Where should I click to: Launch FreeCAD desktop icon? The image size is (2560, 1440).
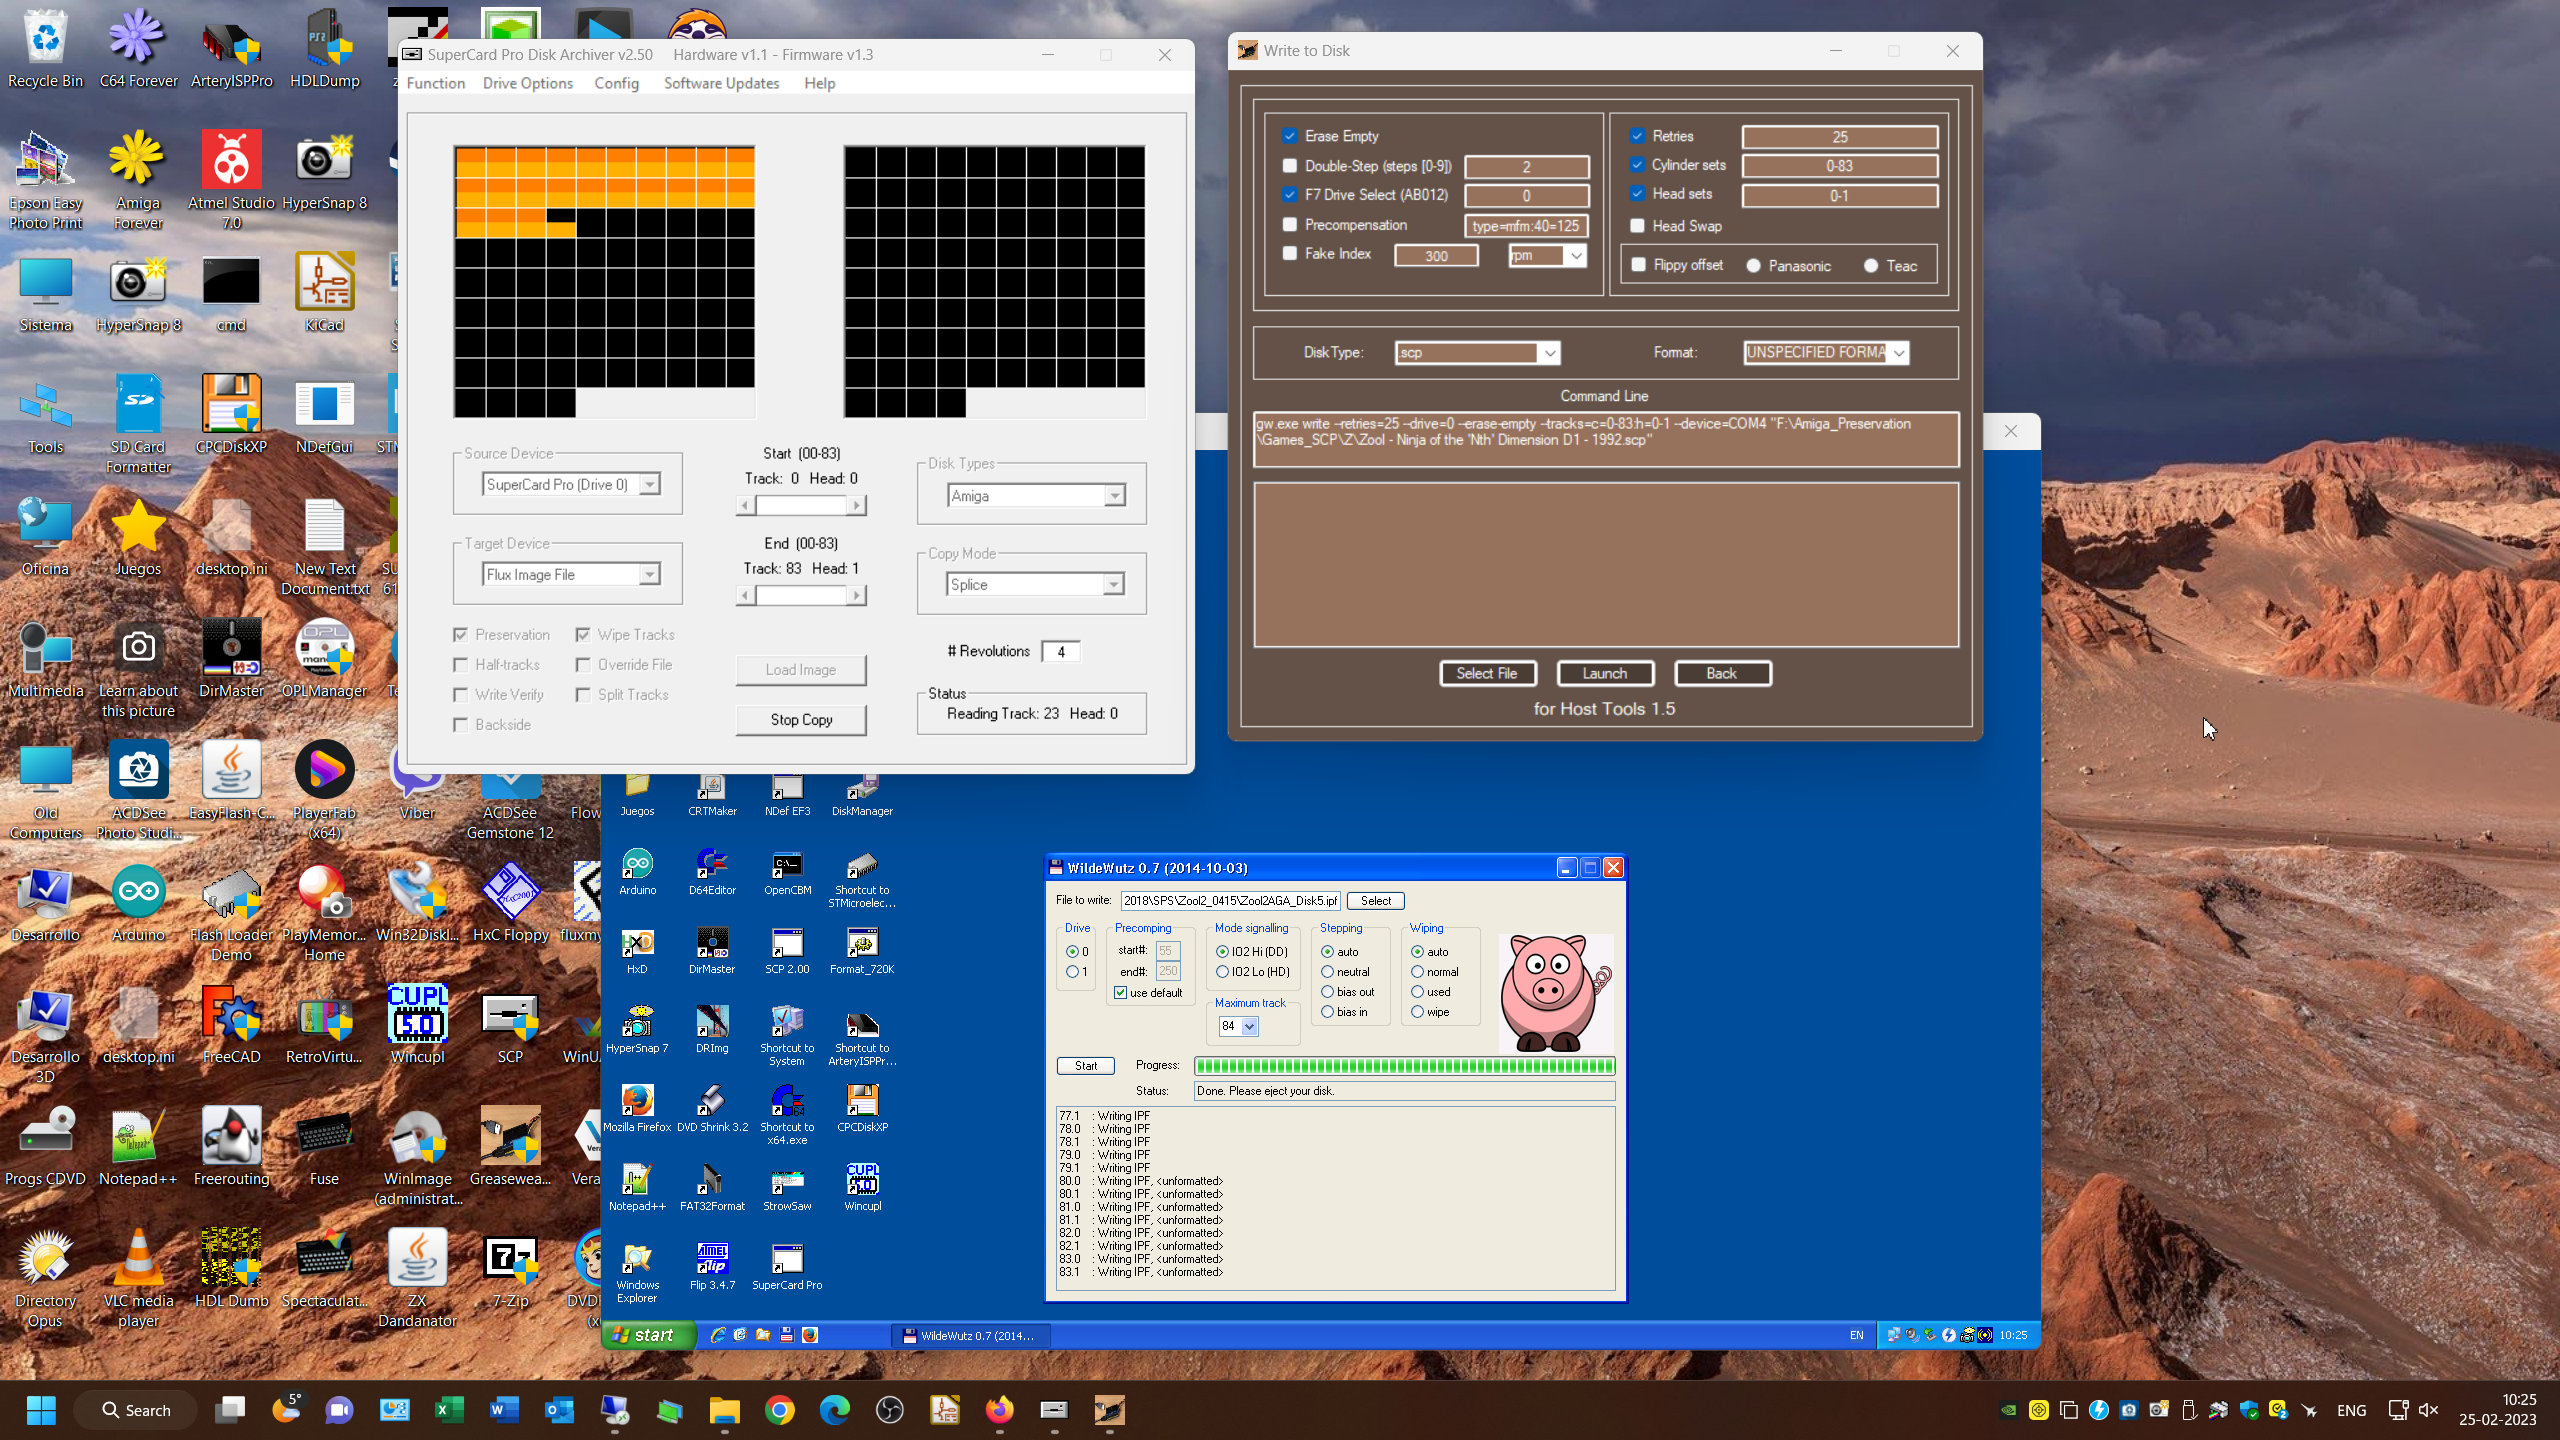(231, 1024)
